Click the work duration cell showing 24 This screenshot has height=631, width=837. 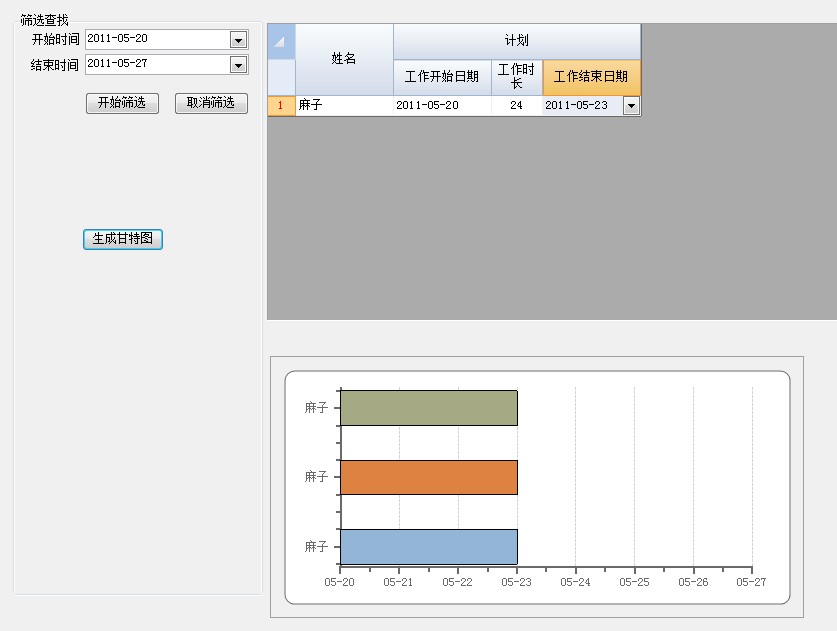pos(516,105)
